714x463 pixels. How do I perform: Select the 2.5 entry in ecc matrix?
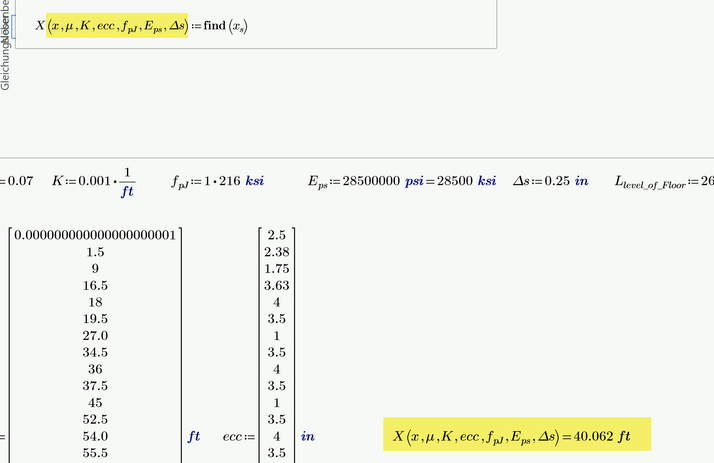click(276, 235)
